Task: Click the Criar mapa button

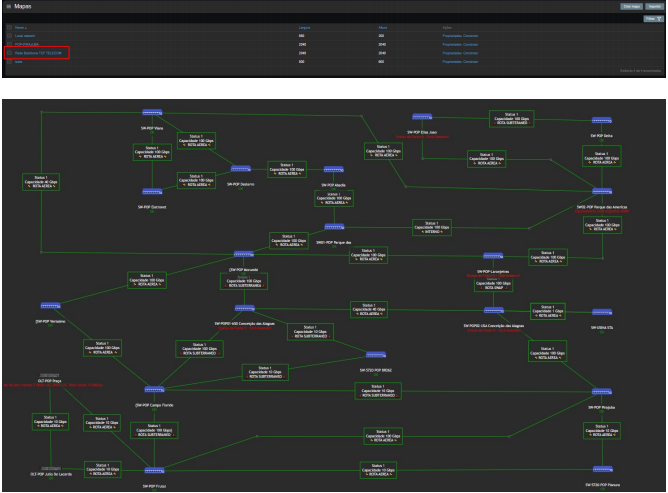Action: (x=631, y=6)
